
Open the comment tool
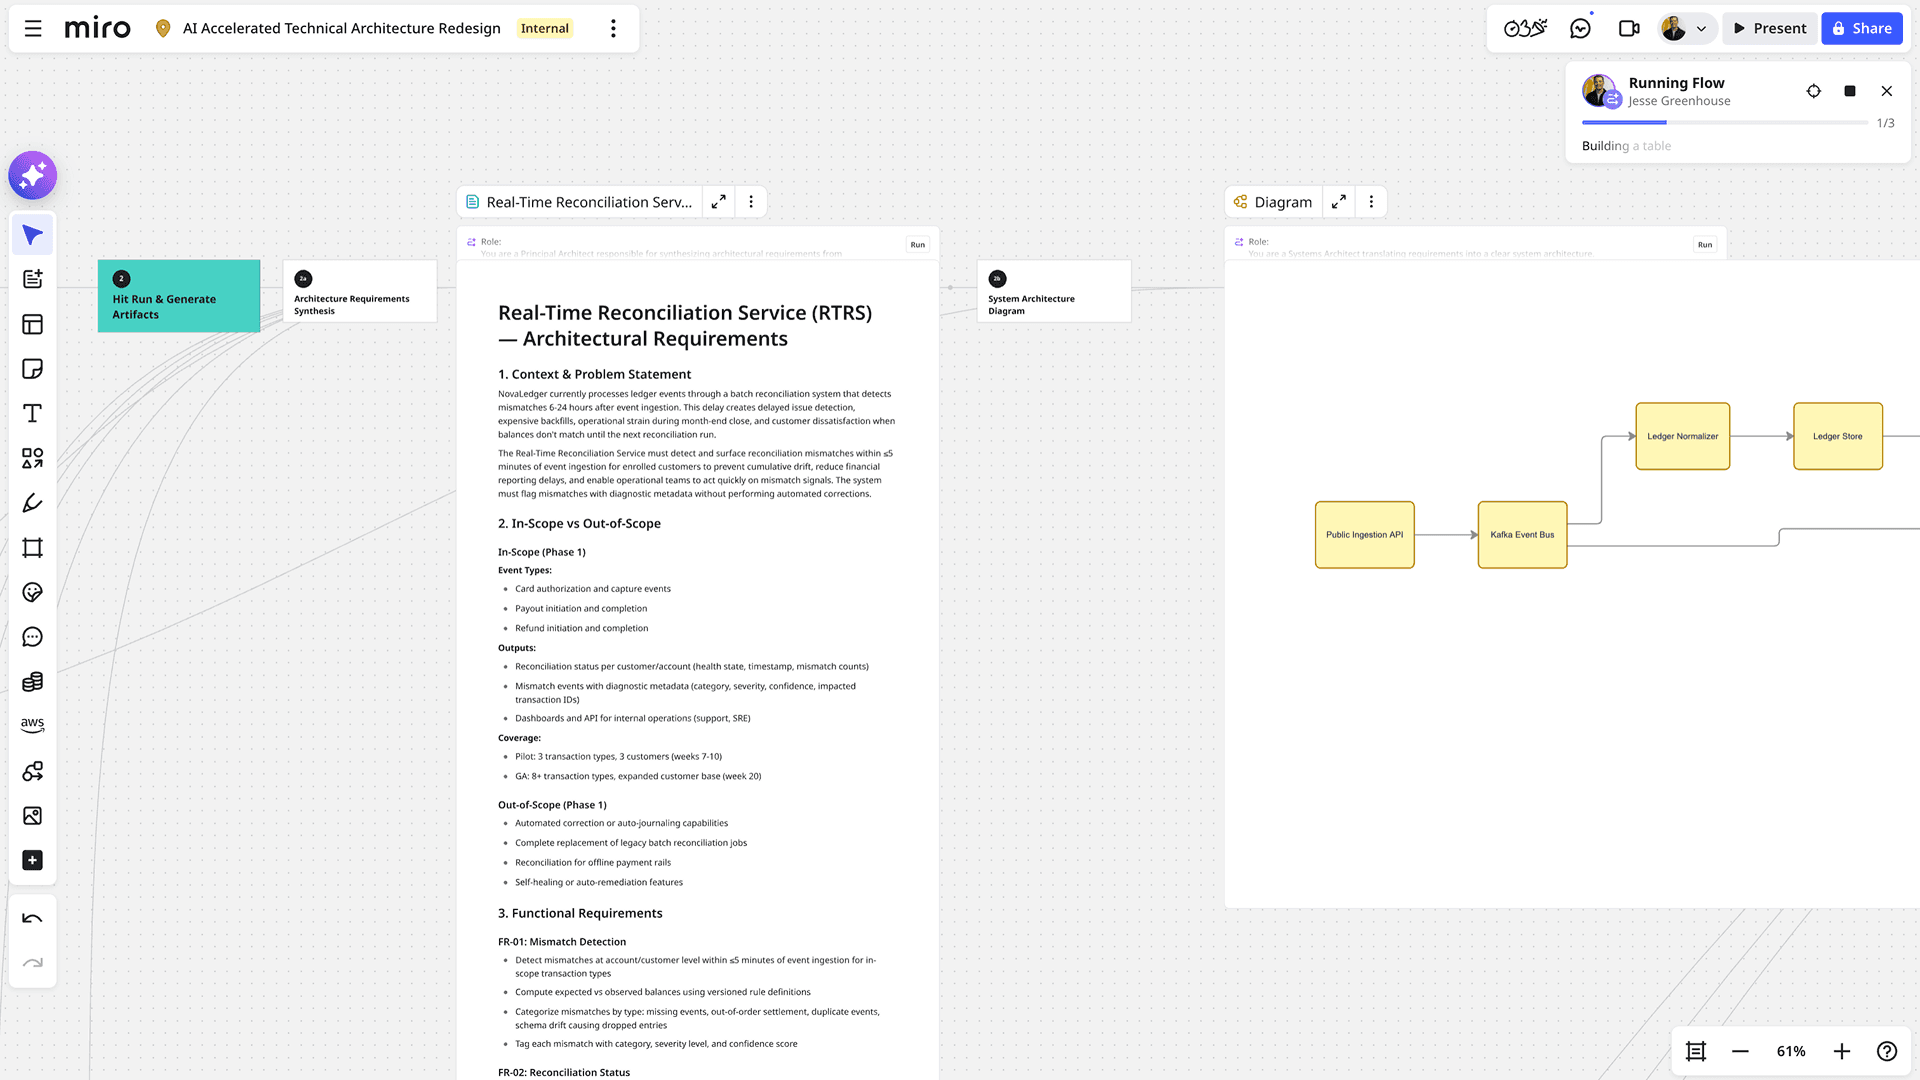tap(32, 637)
